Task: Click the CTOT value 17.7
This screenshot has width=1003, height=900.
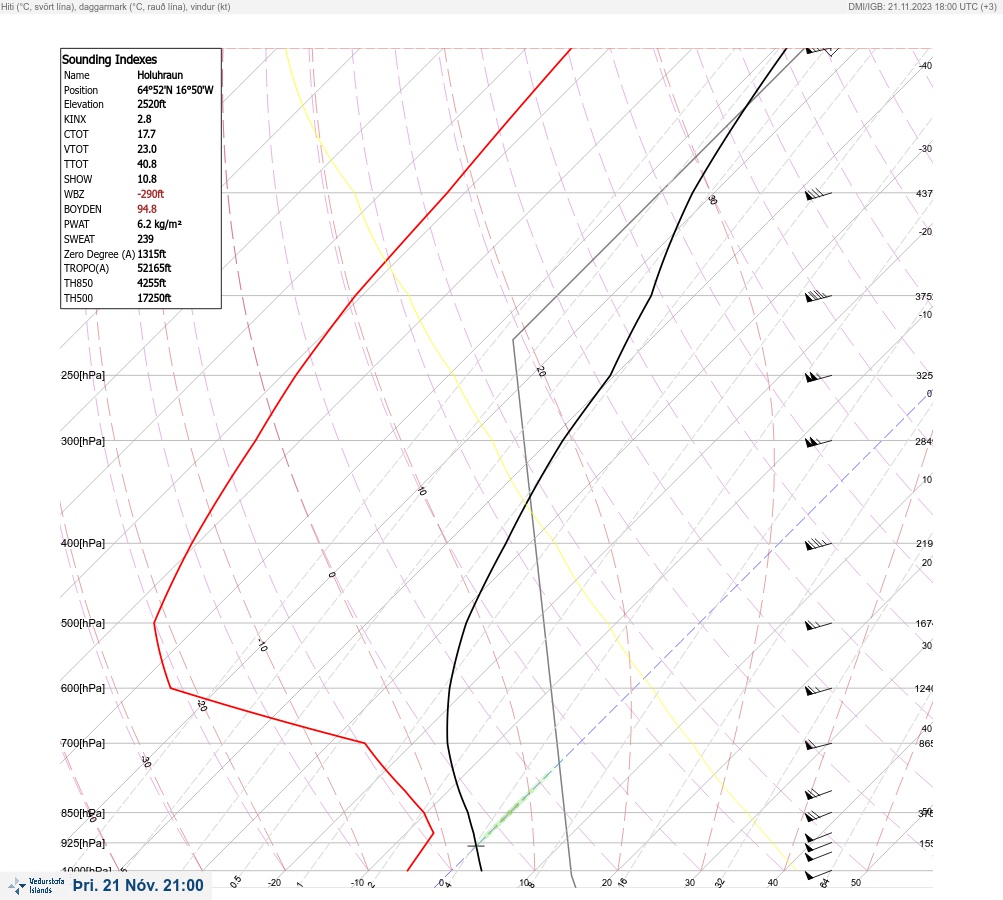Action: (x=146, y=134)
